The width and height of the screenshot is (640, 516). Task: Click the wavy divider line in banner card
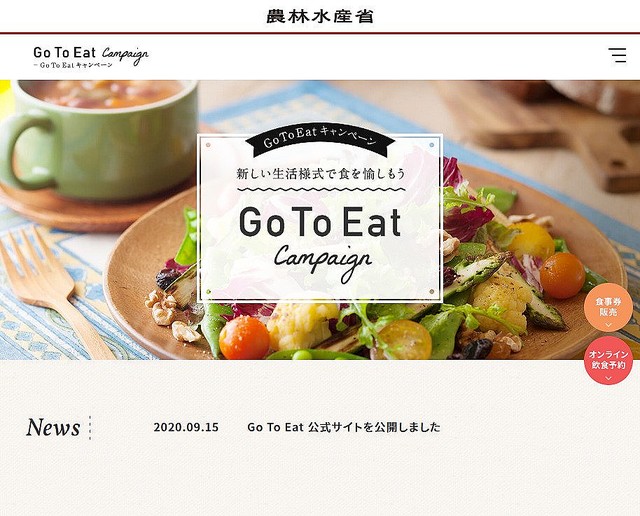[321, 189]
